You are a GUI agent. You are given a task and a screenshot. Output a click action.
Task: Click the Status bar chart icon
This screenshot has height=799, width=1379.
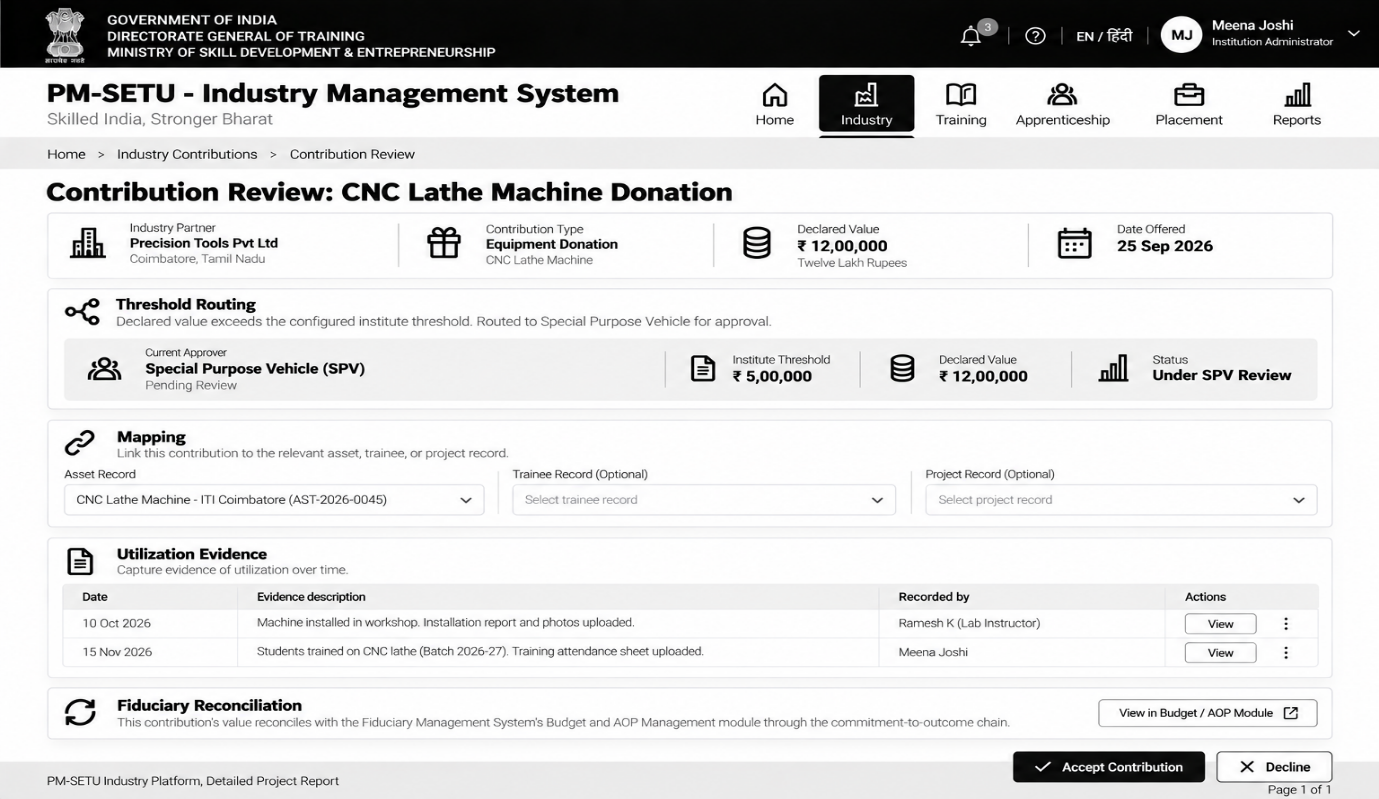point(1112,369)
